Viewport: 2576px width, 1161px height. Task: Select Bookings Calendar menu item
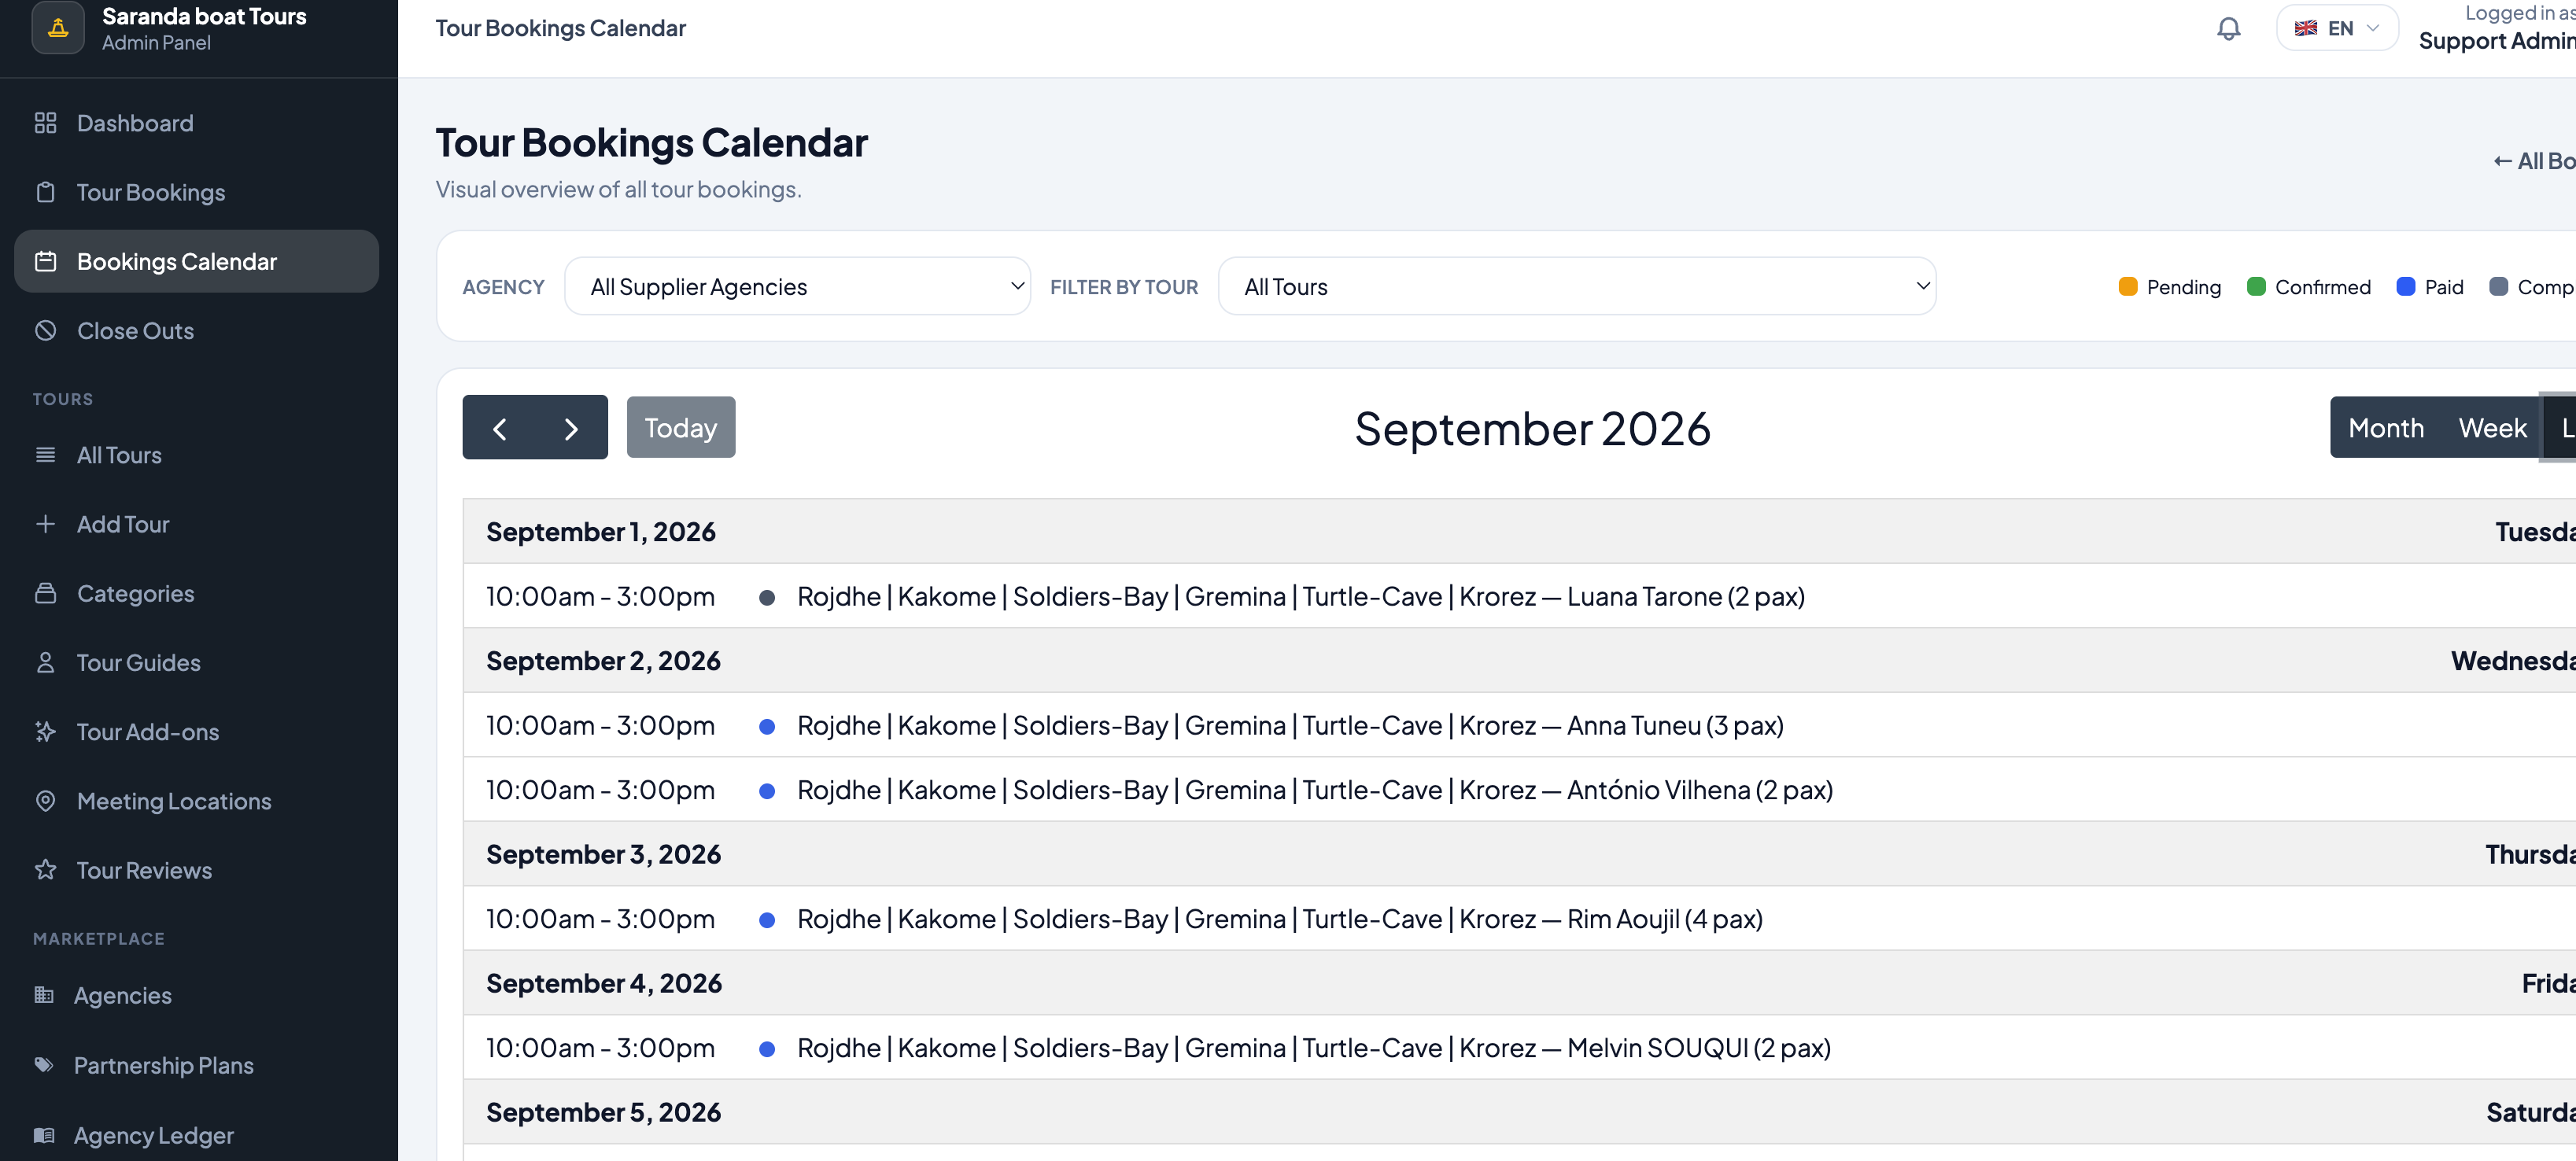[x=196, y=261]
